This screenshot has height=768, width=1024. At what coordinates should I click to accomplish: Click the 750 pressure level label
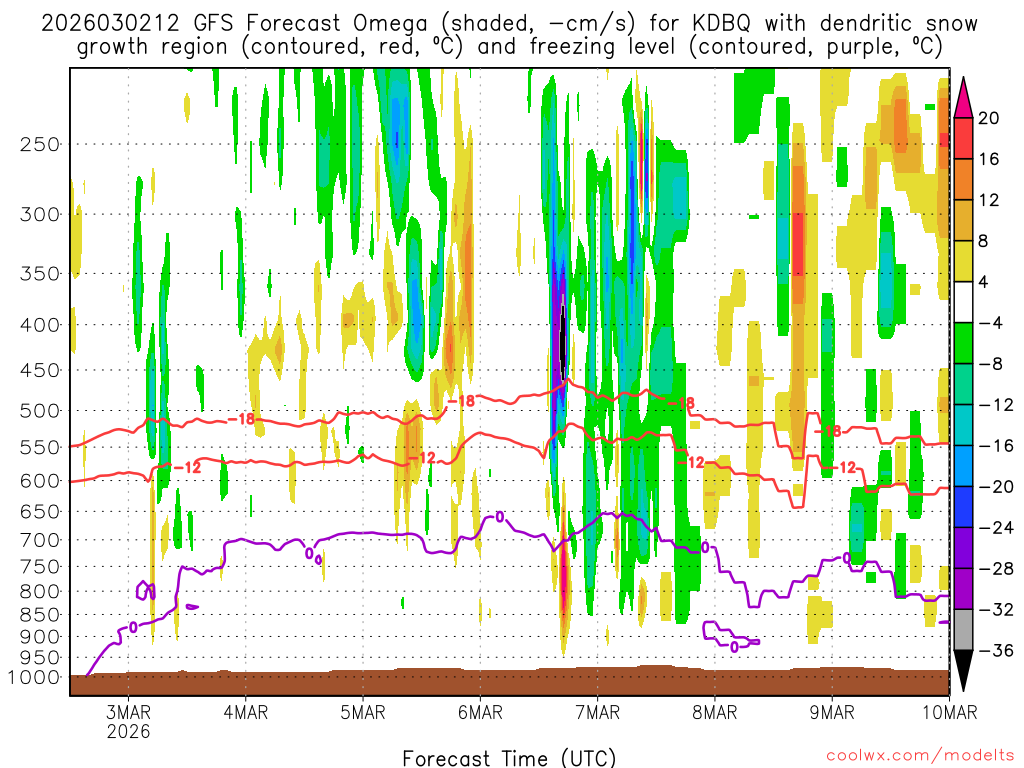click(x=40, y=567)
